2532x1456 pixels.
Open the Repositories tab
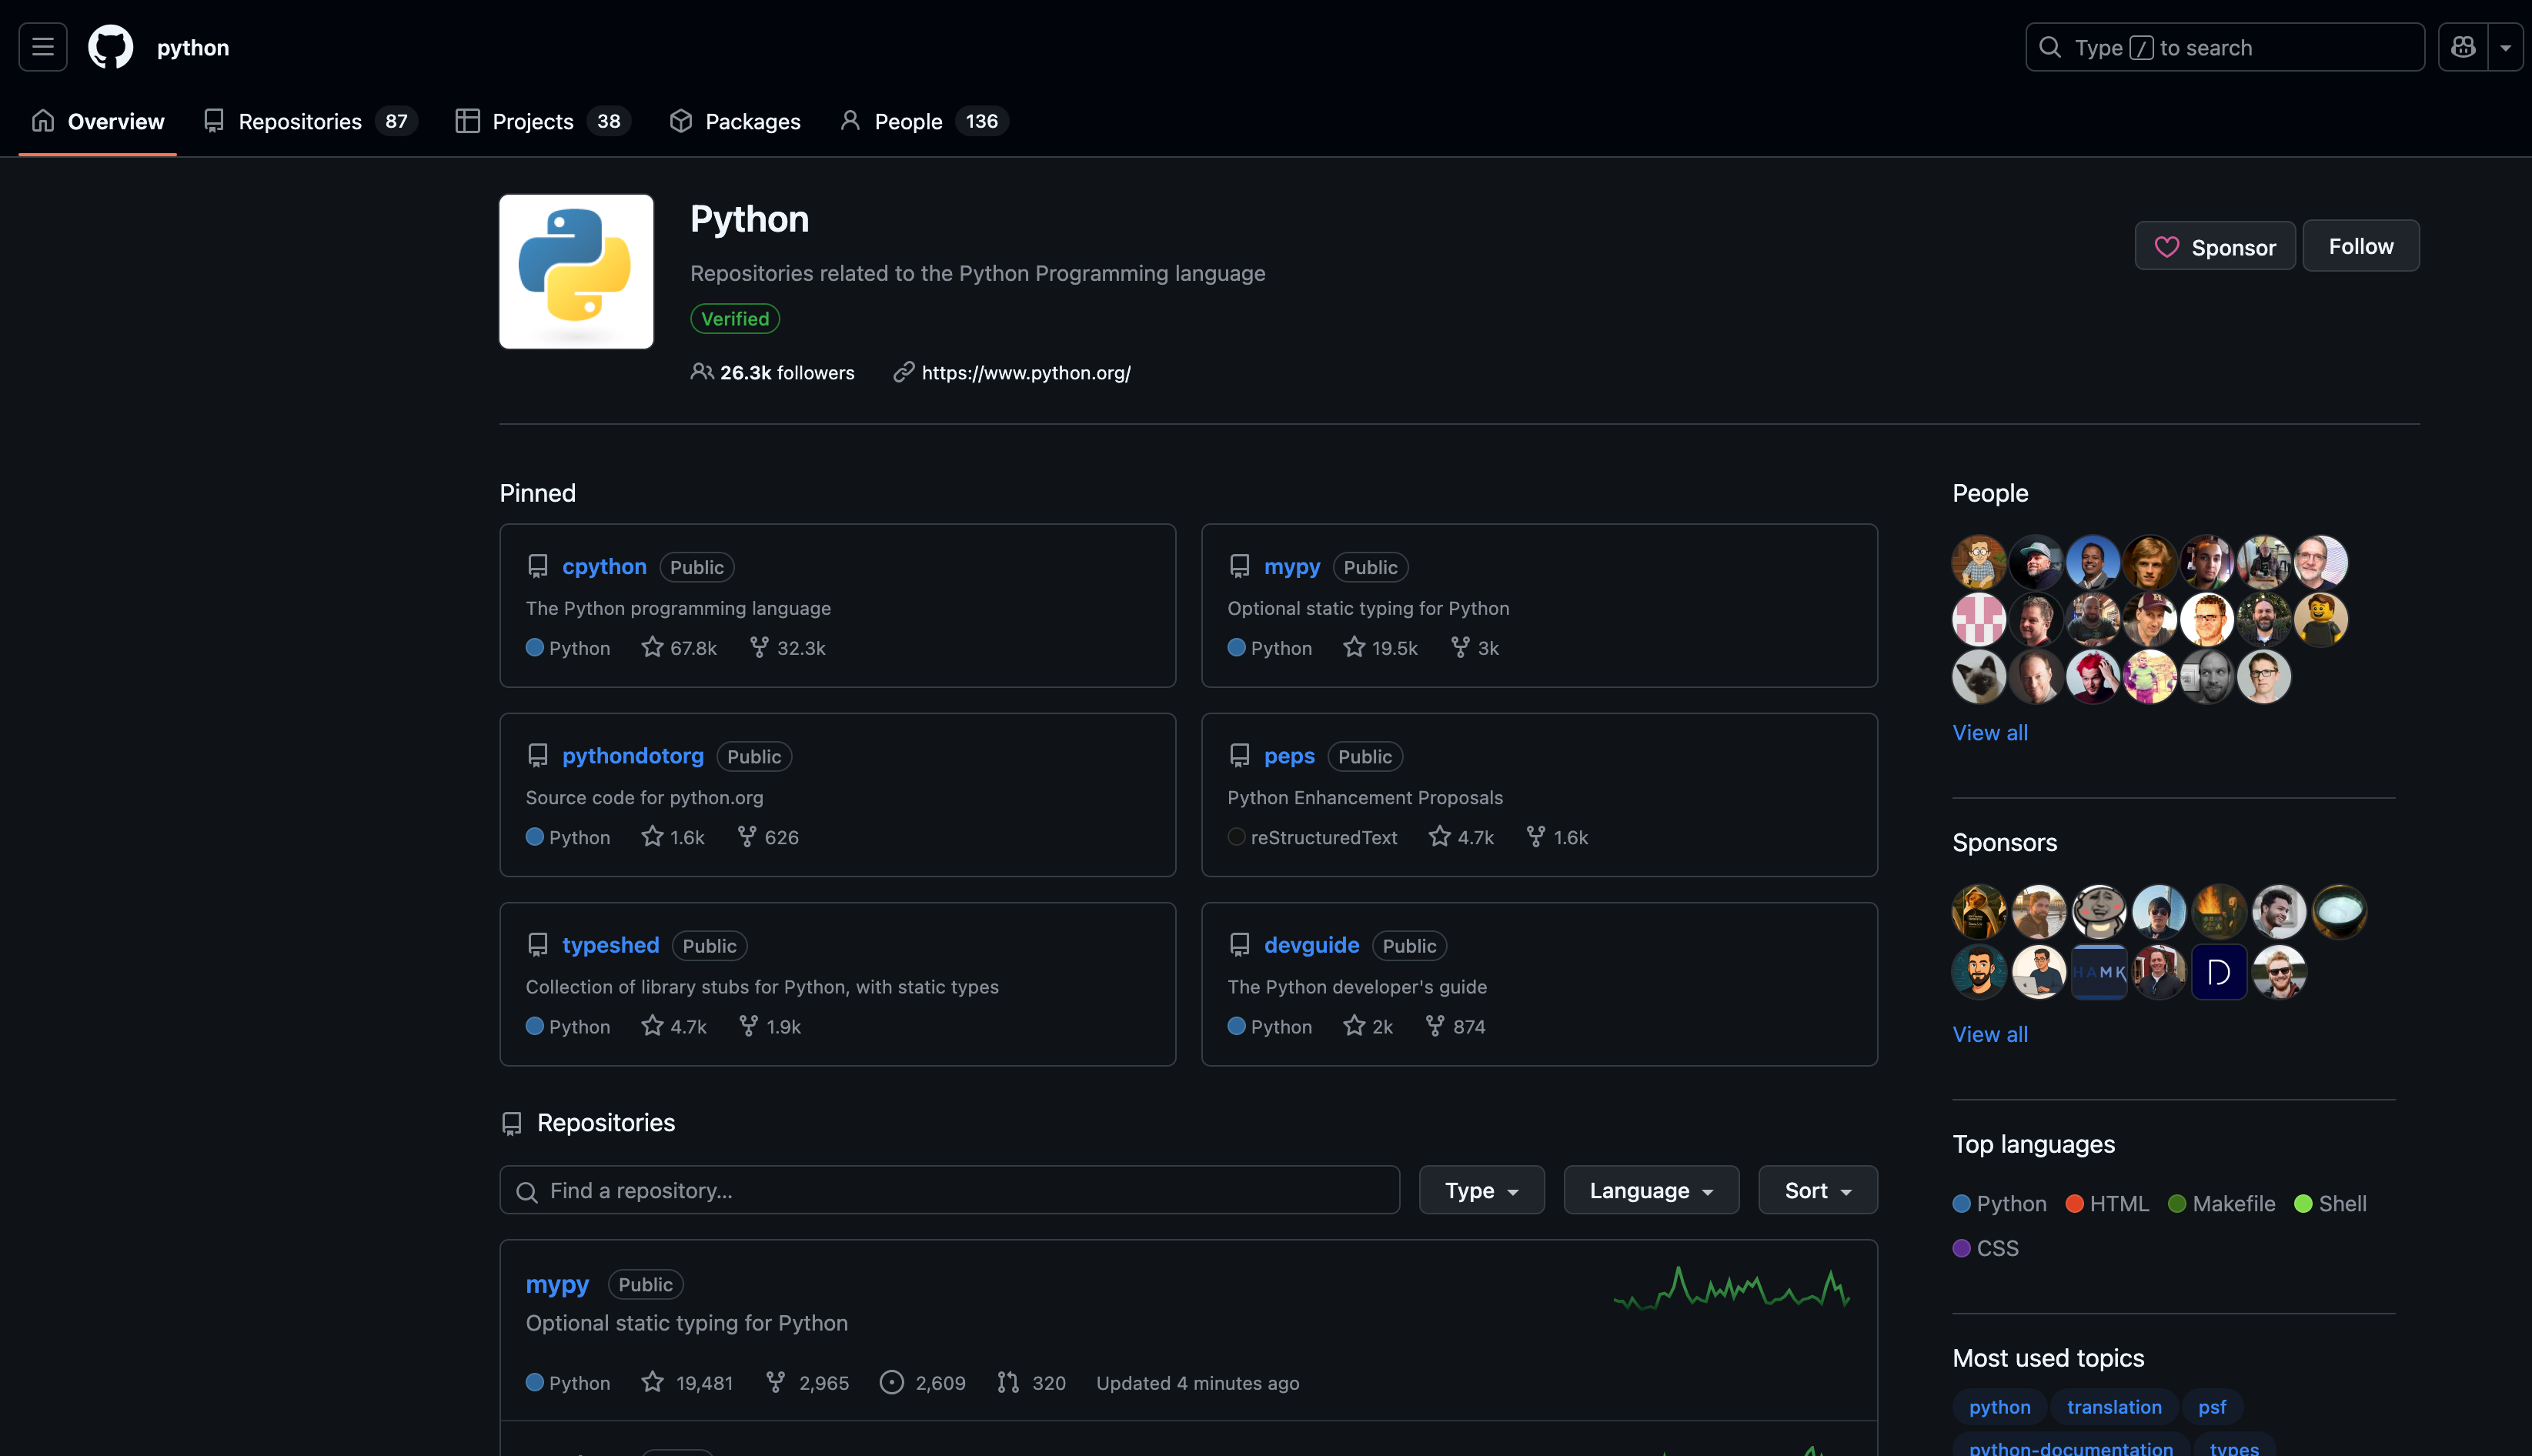point(310,121)
